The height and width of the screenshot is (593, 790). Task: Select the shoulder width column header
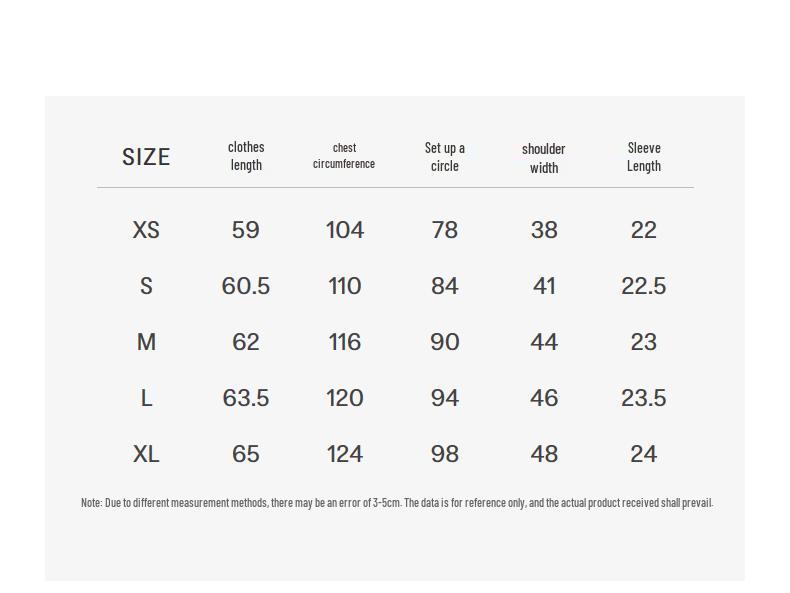click(x=544, y=158)
